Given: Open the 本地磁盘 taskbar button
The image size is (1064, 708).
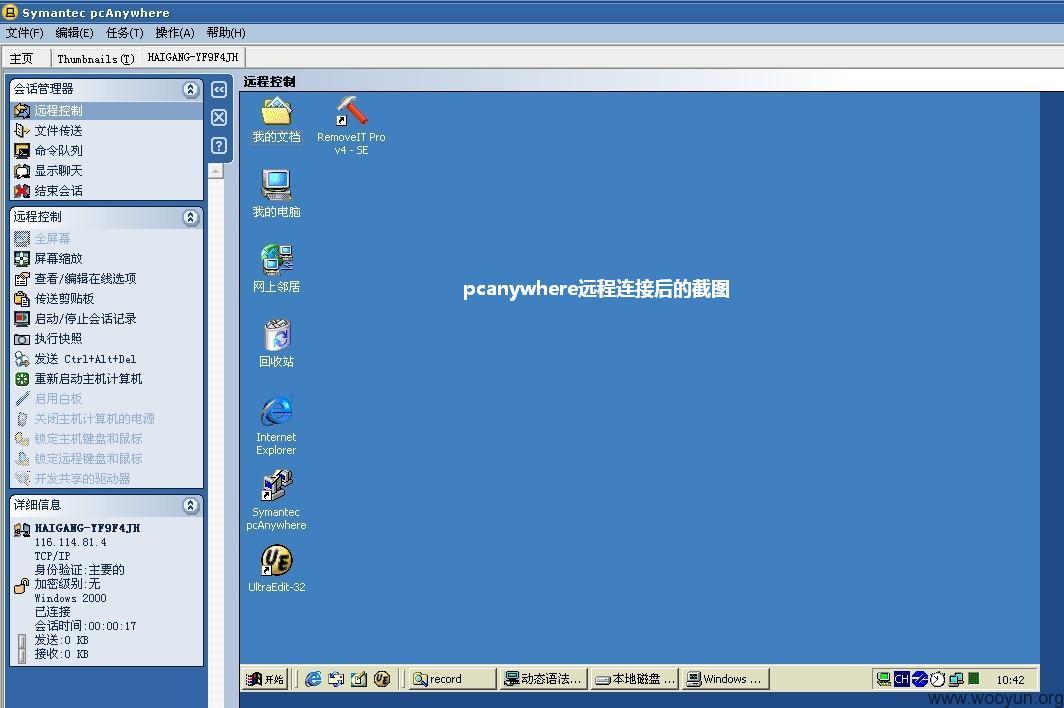Looking at the screenshot, I should coord(634,679).
